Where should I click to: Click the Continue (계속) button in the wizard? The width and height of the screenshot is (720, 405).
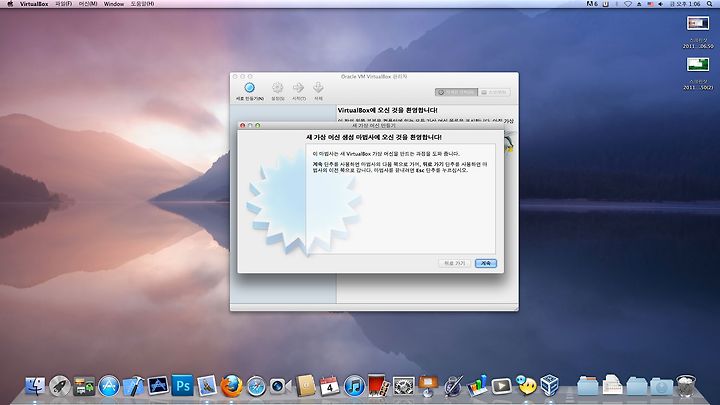486,263
